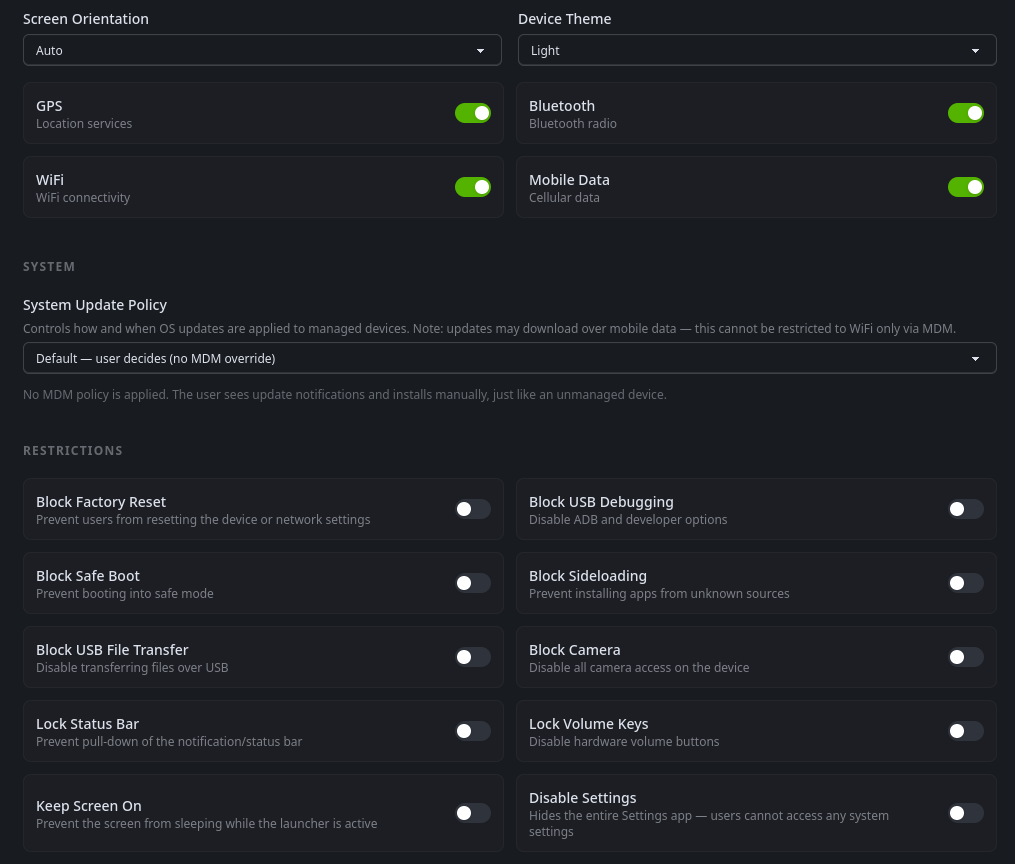Toggle Lock Status Bar on
The image size is (1015, 864).
(472, 731)
